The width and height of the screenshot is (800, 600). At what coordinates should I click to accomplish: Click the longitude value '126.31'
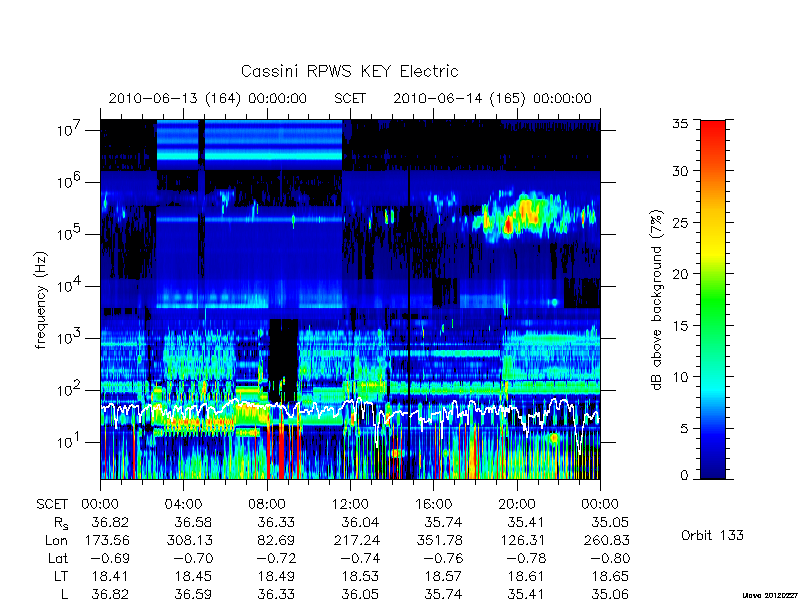tap(523, 540)
